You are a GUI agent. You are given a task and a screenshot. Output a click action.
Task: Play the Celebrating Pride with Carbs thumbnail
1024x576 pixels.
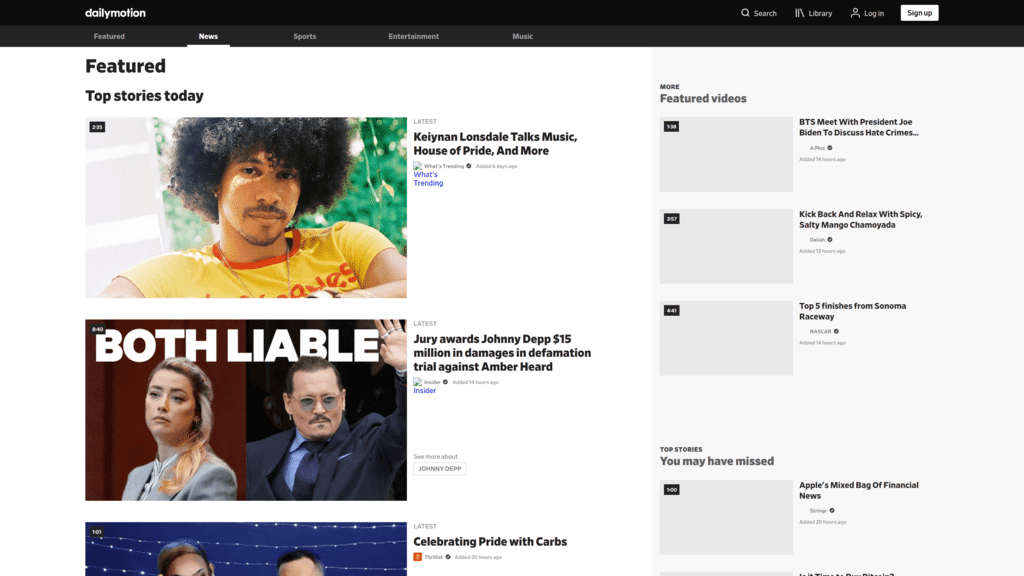pyautogui.click(x=246, y=549)
